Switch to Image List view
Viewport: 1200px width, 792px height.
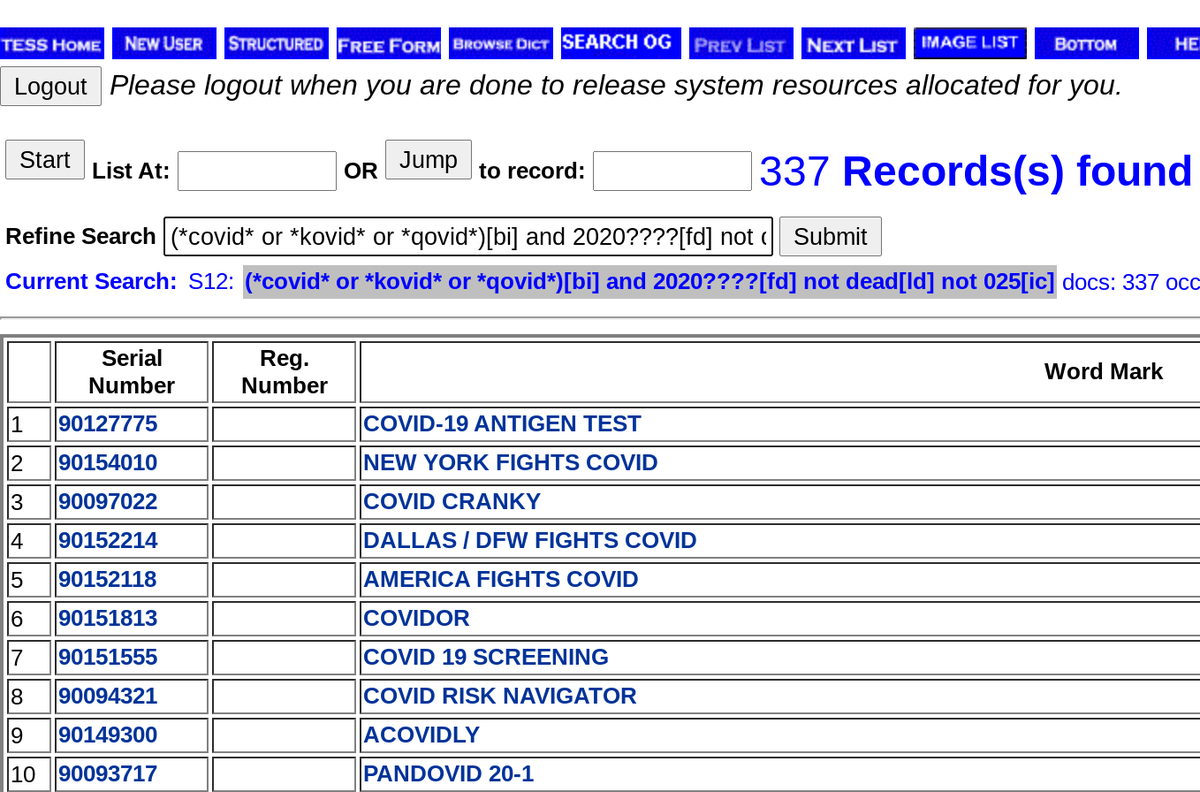[x=969, y=42]
